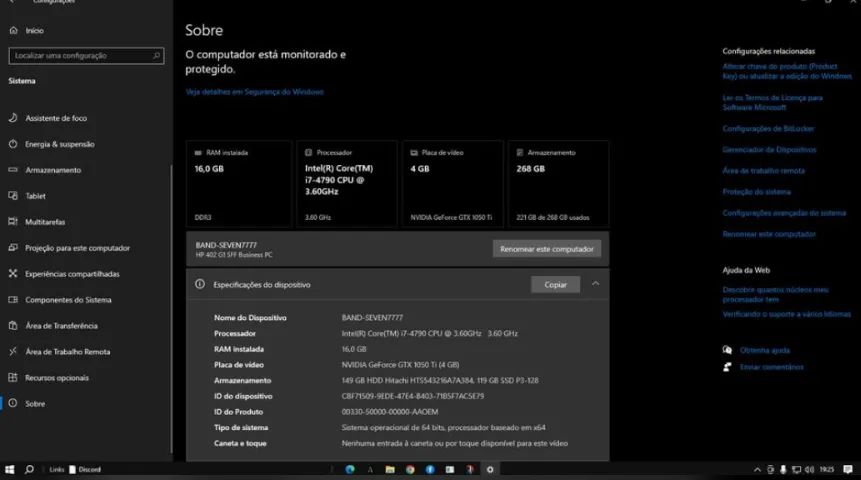Click the Área de Trabalho Remota icon
This screenshot has width=861, height=480.
tap(13, 351)
